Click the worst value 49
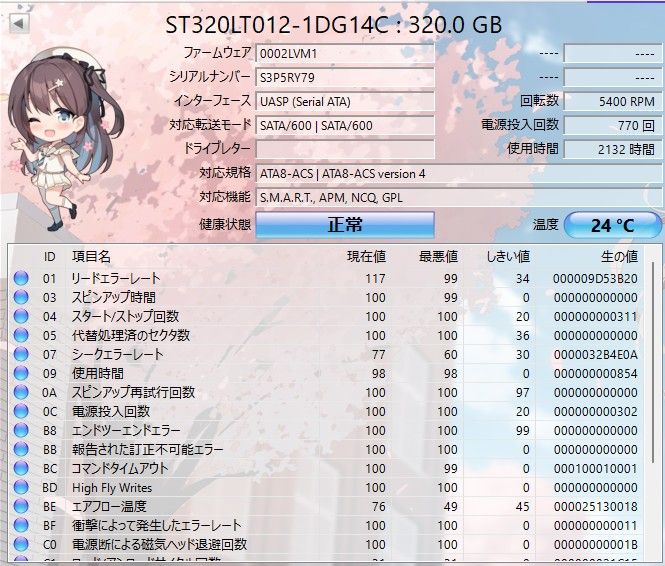The height and width of the screenshot is (566, 665). 450,507
